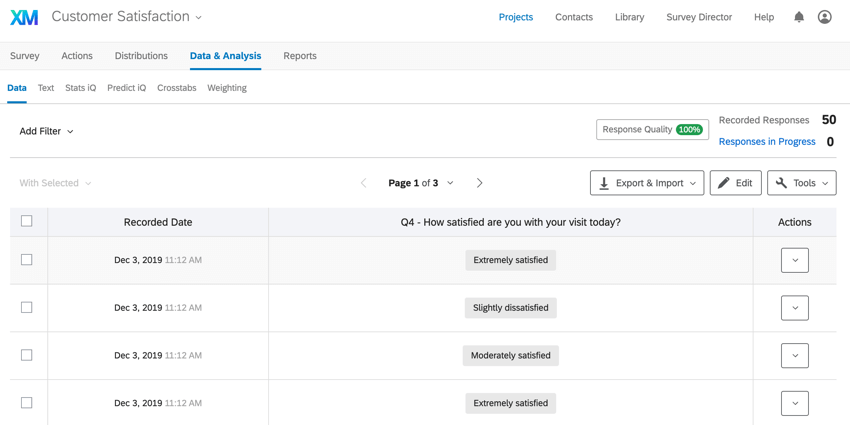
Task: Click Export & Import download button
Action: point(647,183)
